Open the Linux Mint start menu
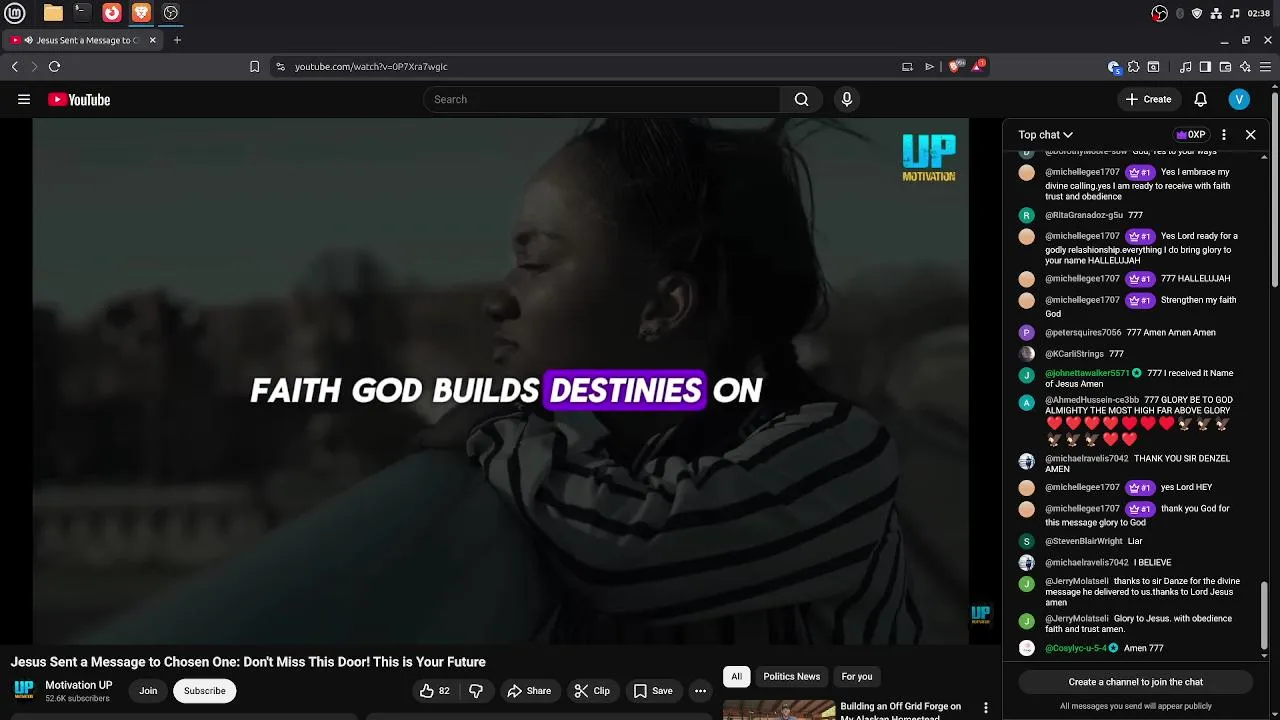 (x=15, y=13)
